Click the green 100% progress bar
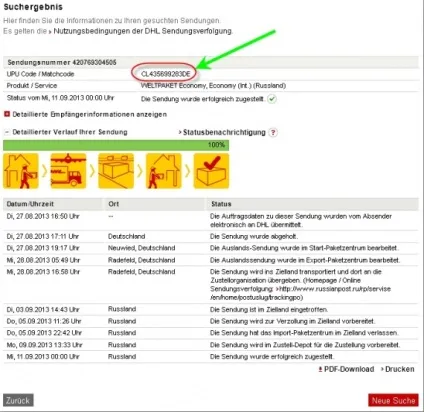The height and width of the screenshot is (412, 424). [x=116, y=145]
